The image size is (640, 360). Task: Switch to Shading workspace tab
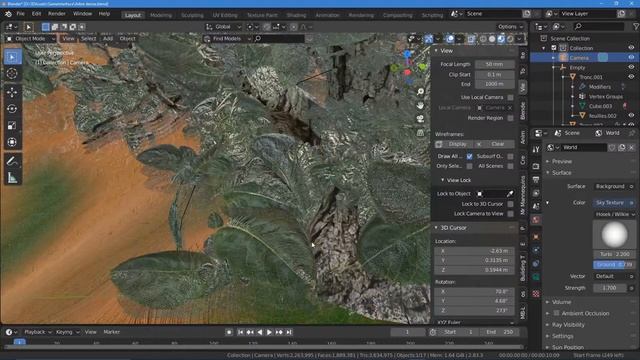click(x=296, y=15)
